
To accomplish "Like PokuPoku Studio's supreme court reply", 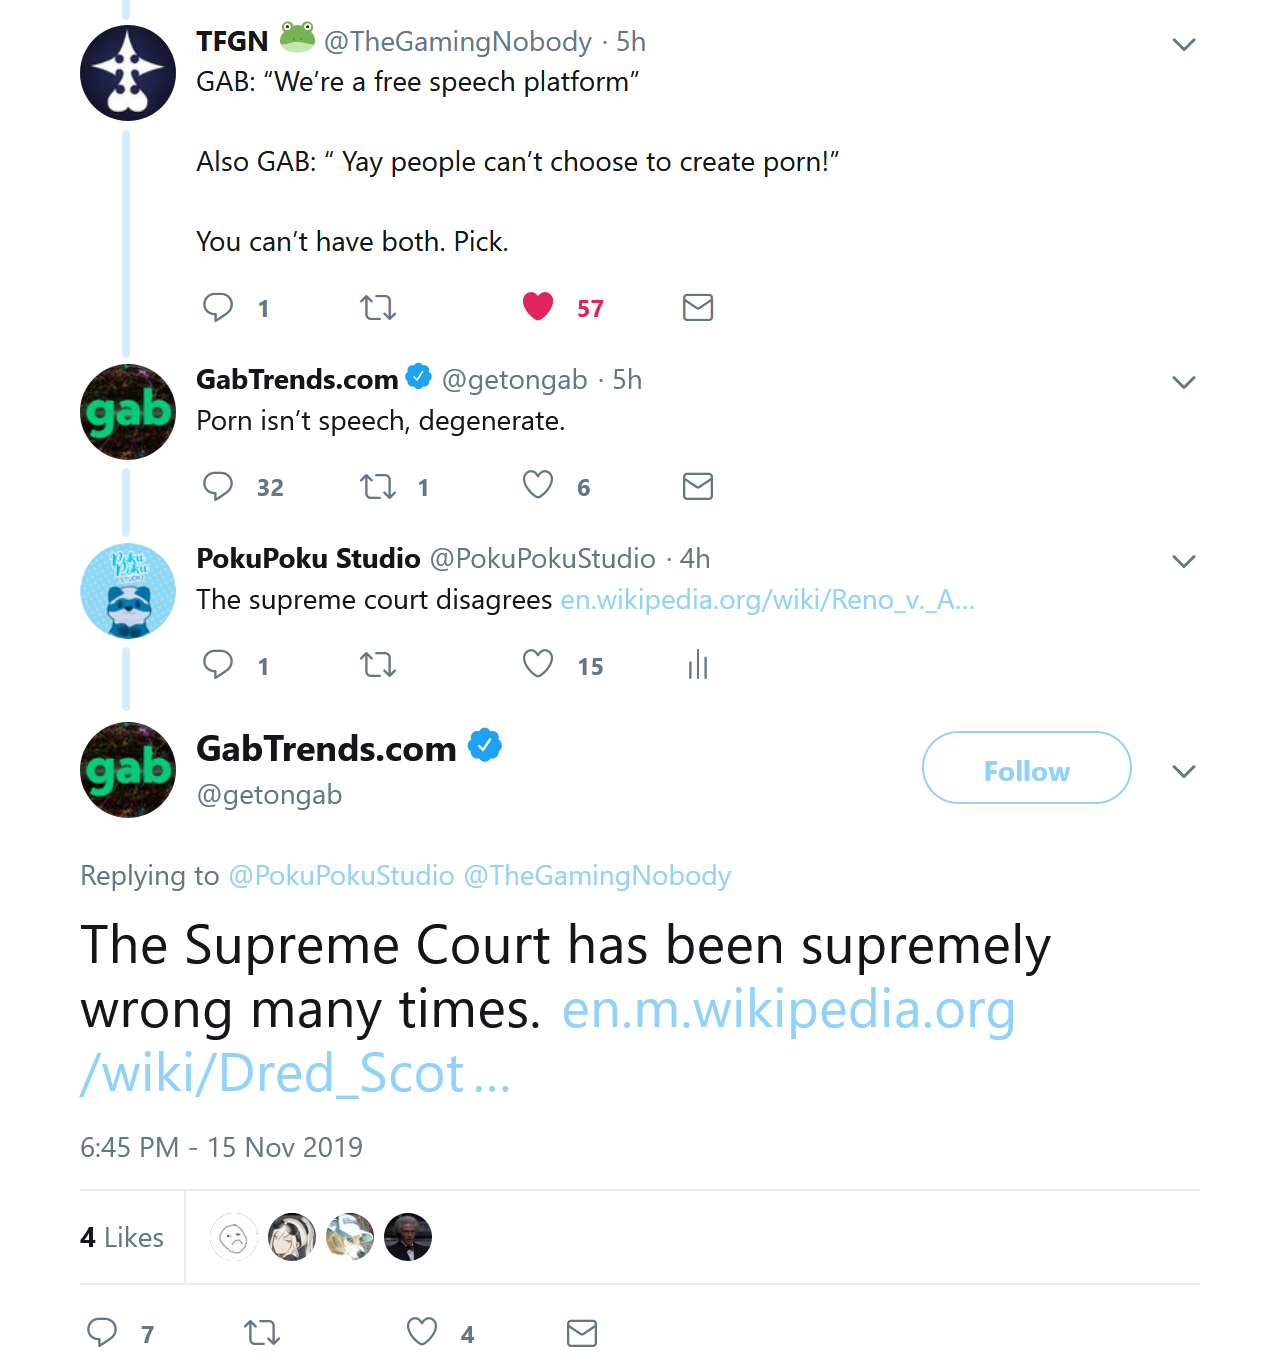I will click(x=538, y=665).
